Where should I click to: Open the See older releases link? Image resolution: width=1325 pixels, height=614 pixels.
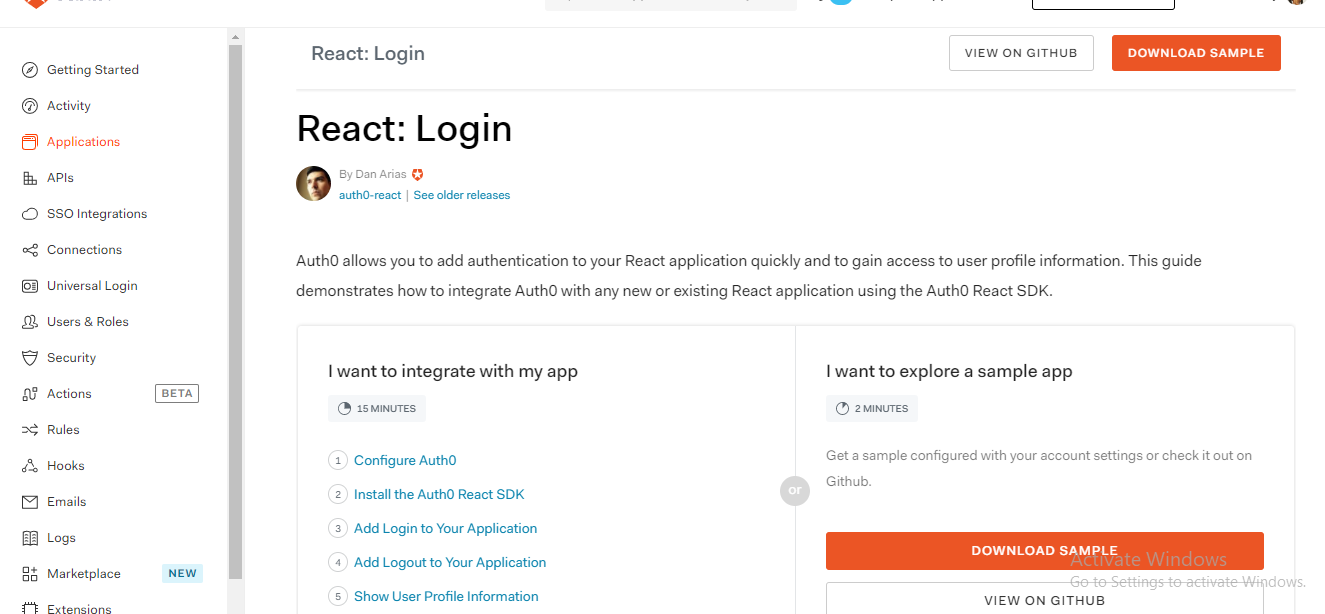pyautogui.click(x=461, y=195)
